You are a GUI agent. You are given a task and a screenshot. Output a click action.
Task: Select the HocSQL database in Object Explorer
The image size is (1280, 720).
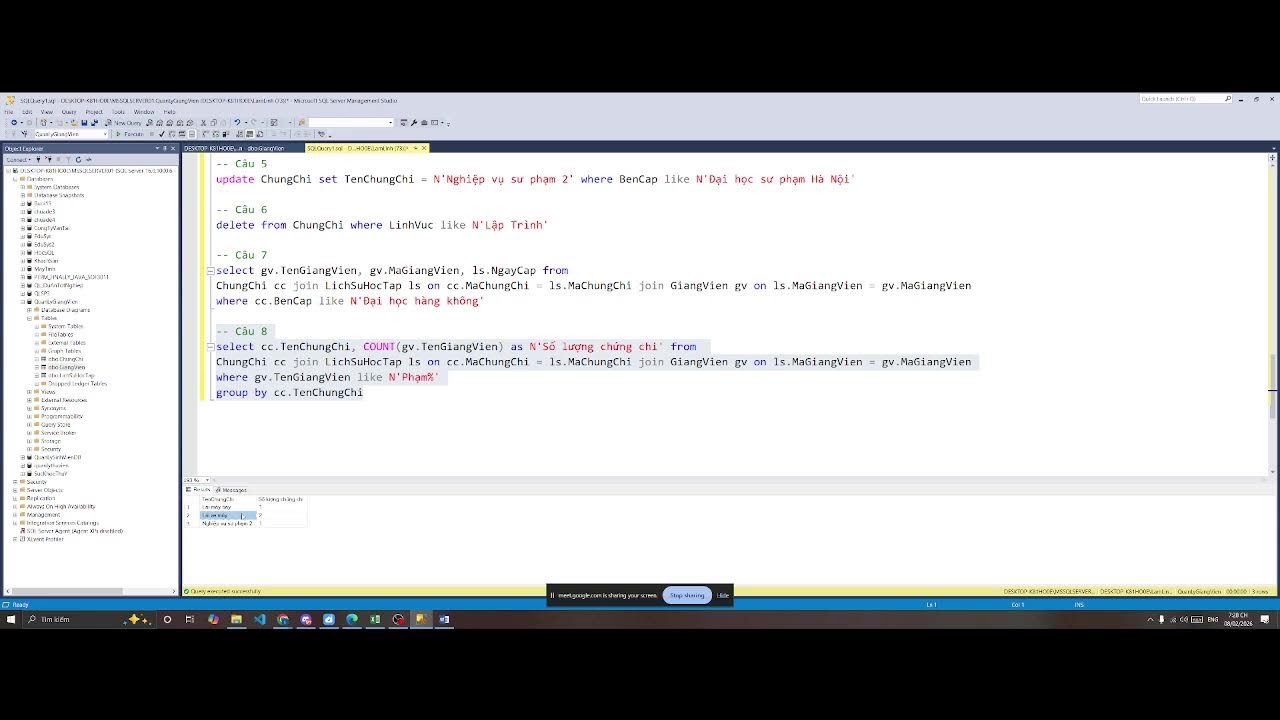coord(45,253)
